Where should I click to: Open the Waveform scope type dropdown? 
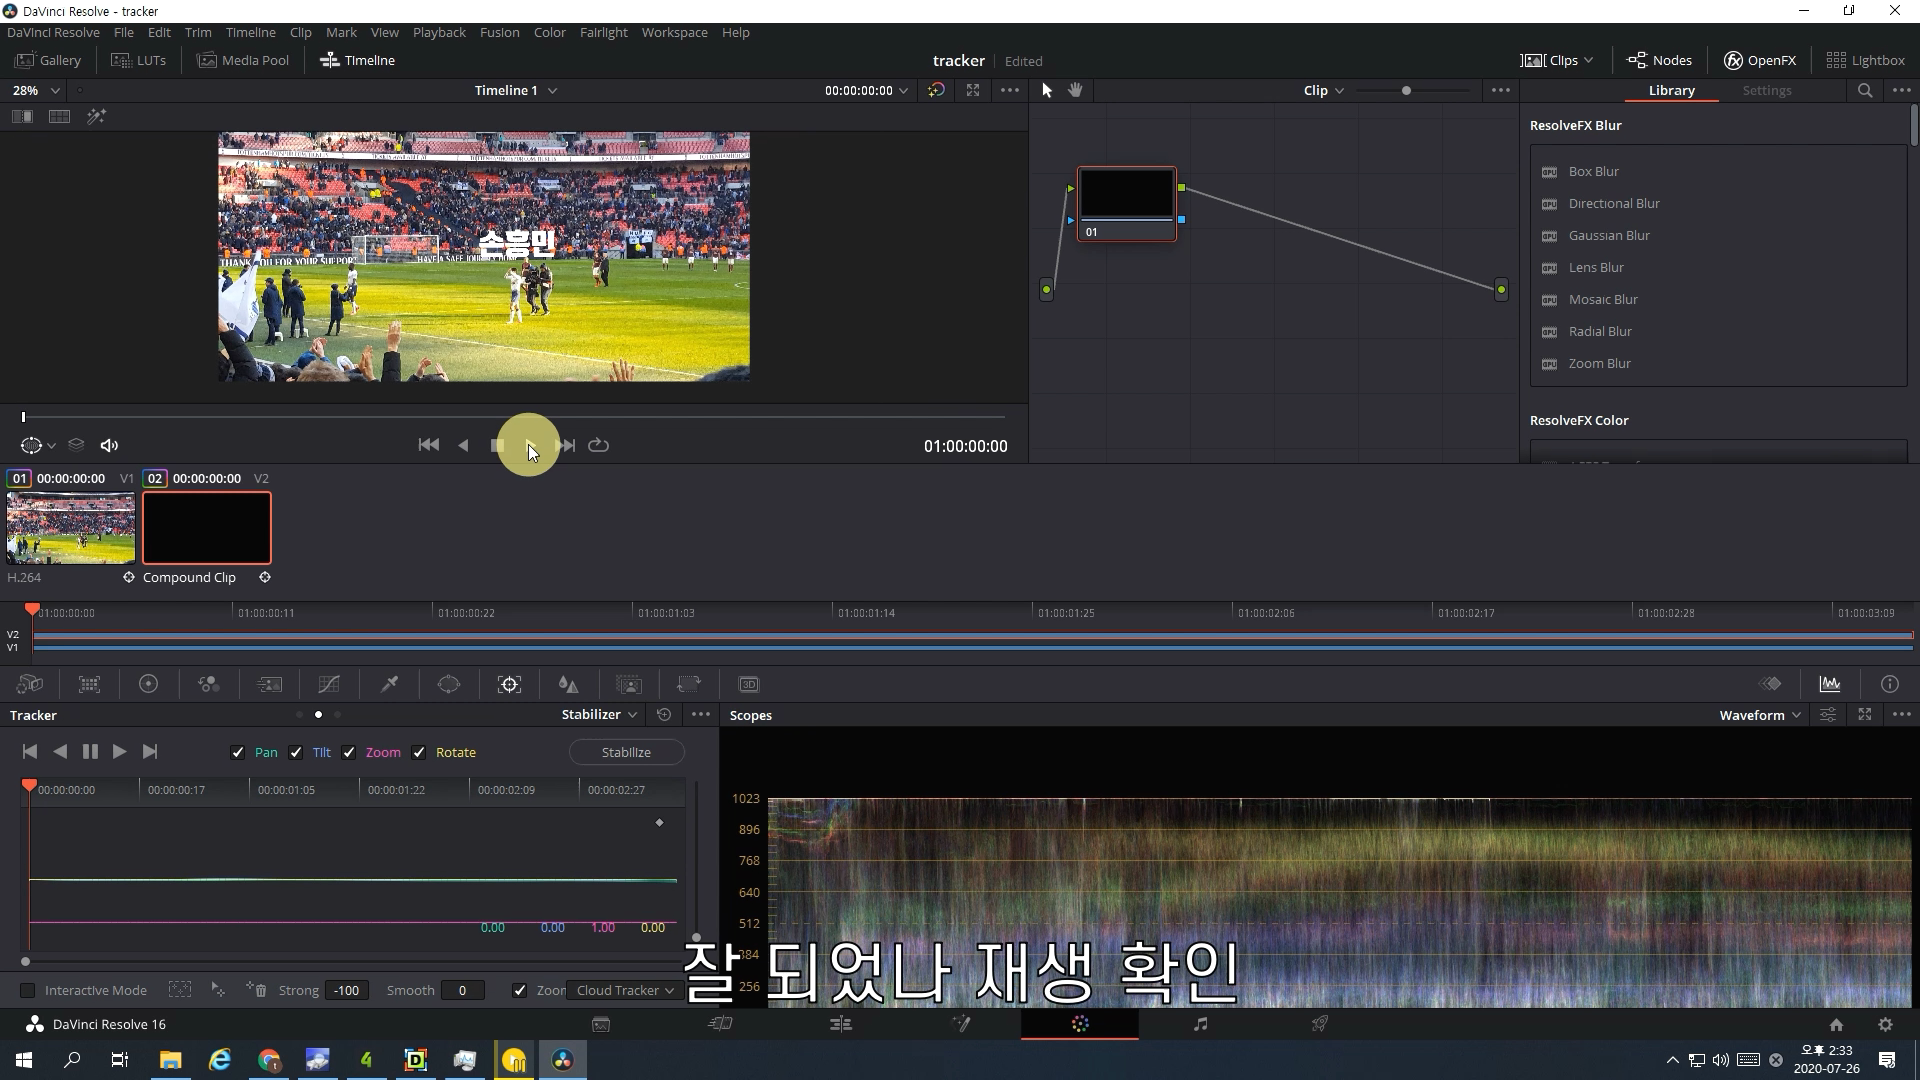1759,714
